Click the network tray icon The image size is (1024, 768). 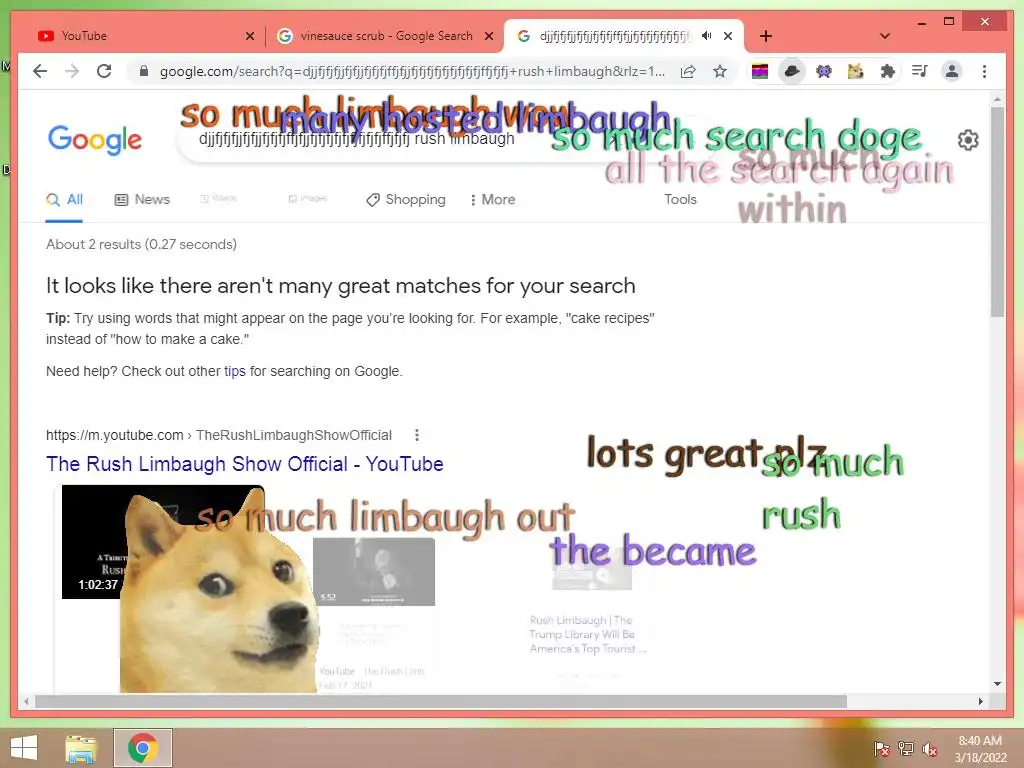point(906,748)
